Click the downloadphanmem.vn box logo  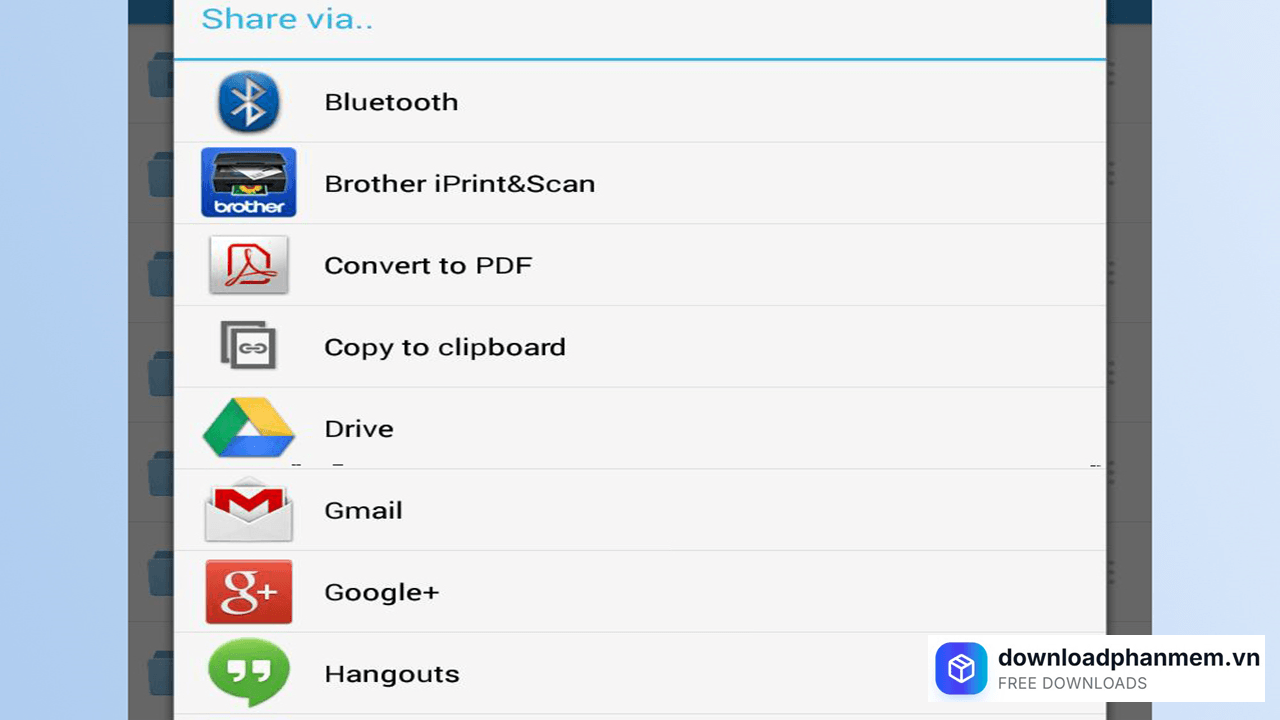pyautogui.click(x=961, y=668)
